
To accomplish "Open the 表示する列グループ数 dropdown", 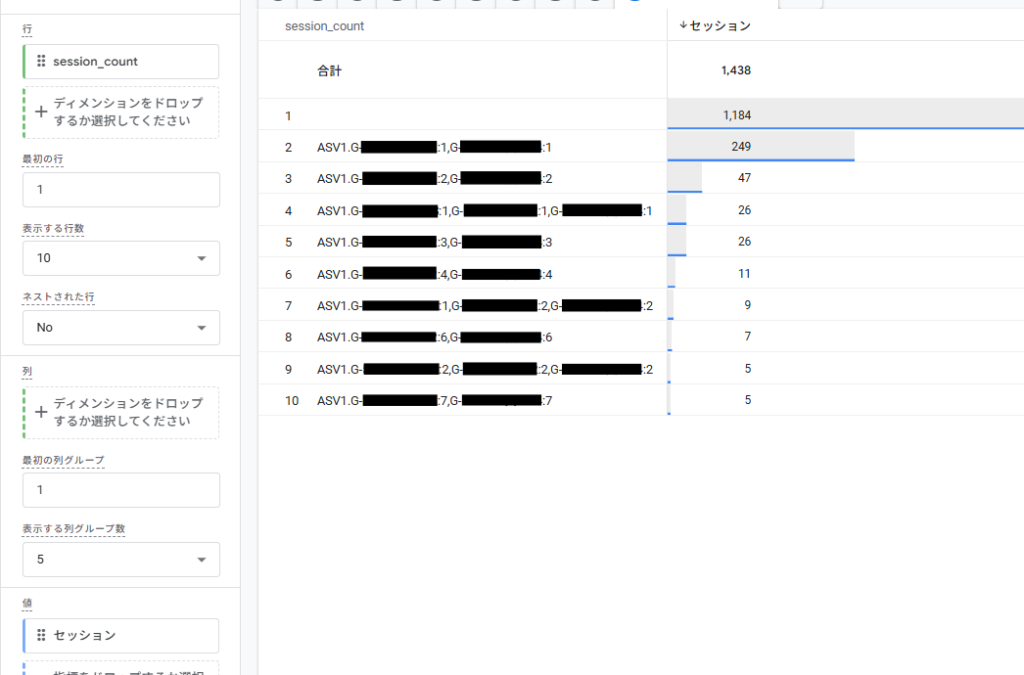I will coord(120,559).
